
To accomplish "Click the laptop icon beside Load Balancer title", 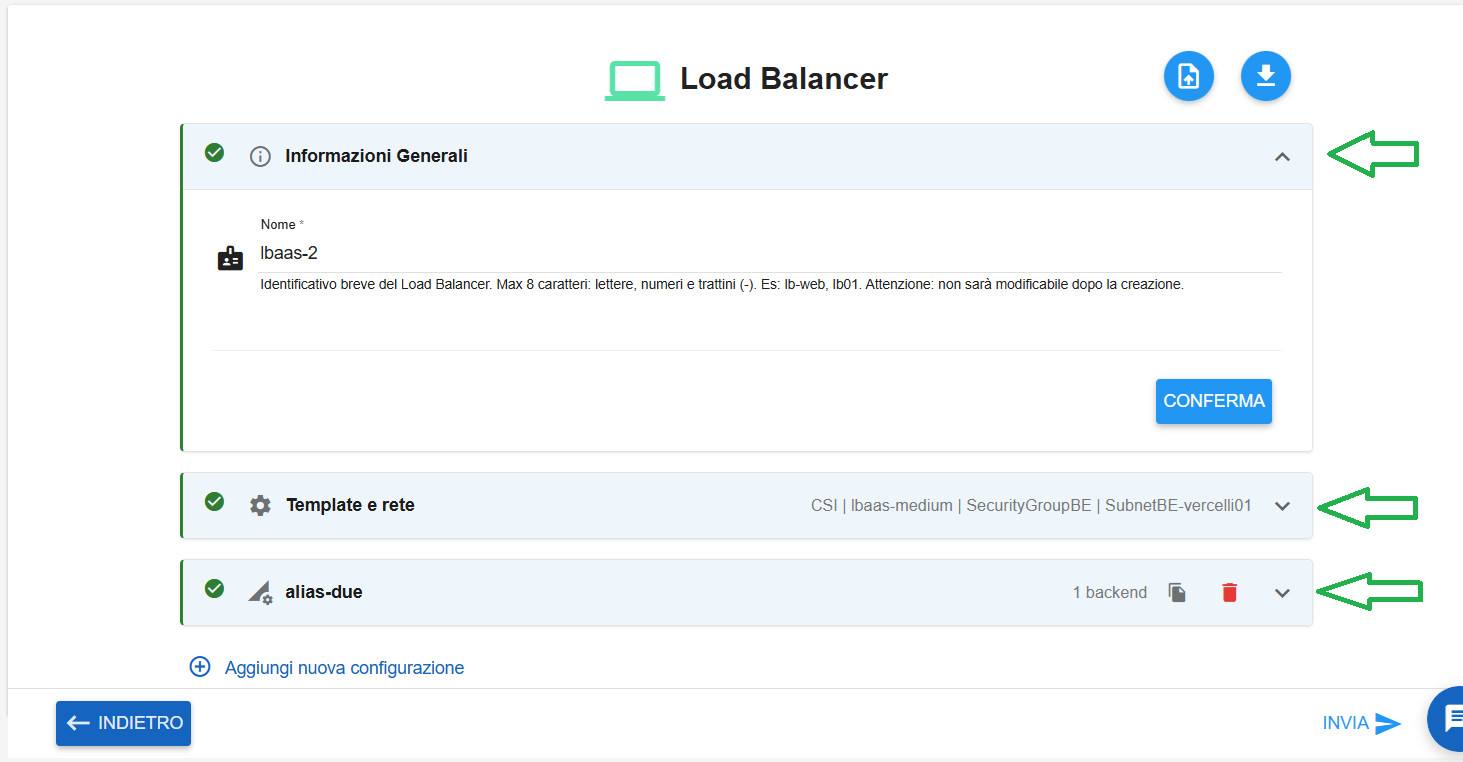I will 635,80.
